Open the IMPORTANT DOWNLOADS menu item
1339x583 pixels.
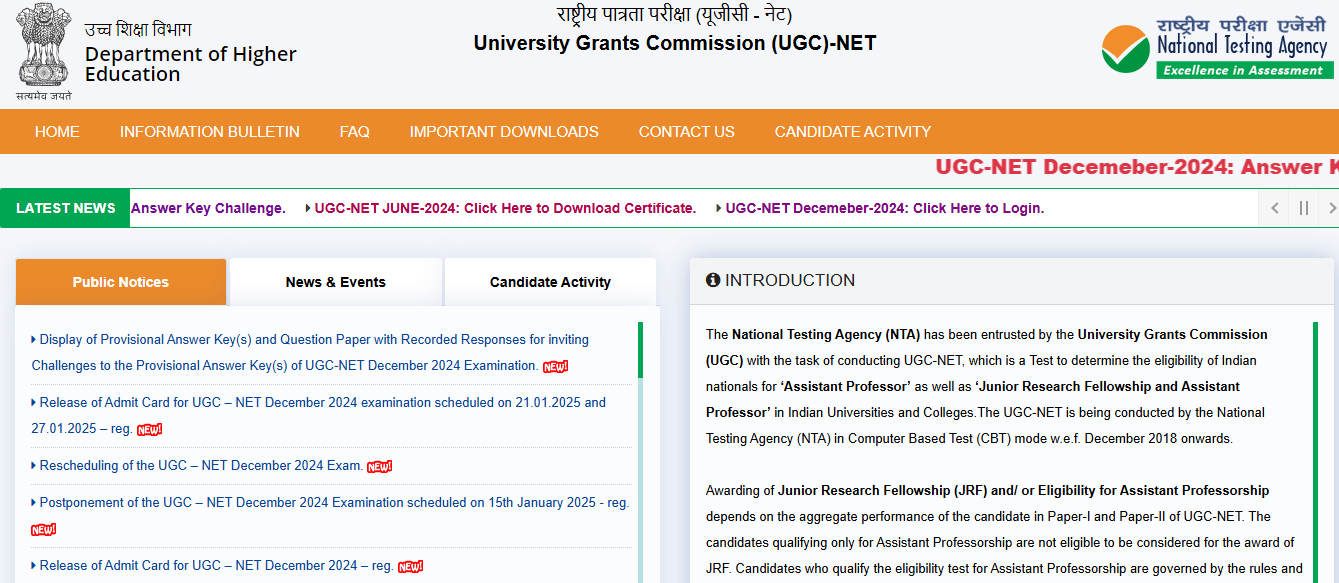pyautogui.click(x=504, y=131)
